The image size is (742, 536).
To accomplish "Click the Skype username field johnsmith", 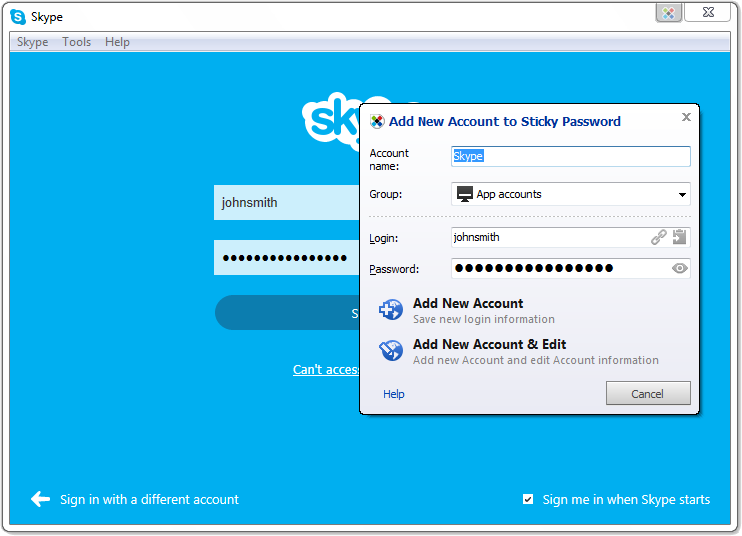I will click(x=287, y=202).
